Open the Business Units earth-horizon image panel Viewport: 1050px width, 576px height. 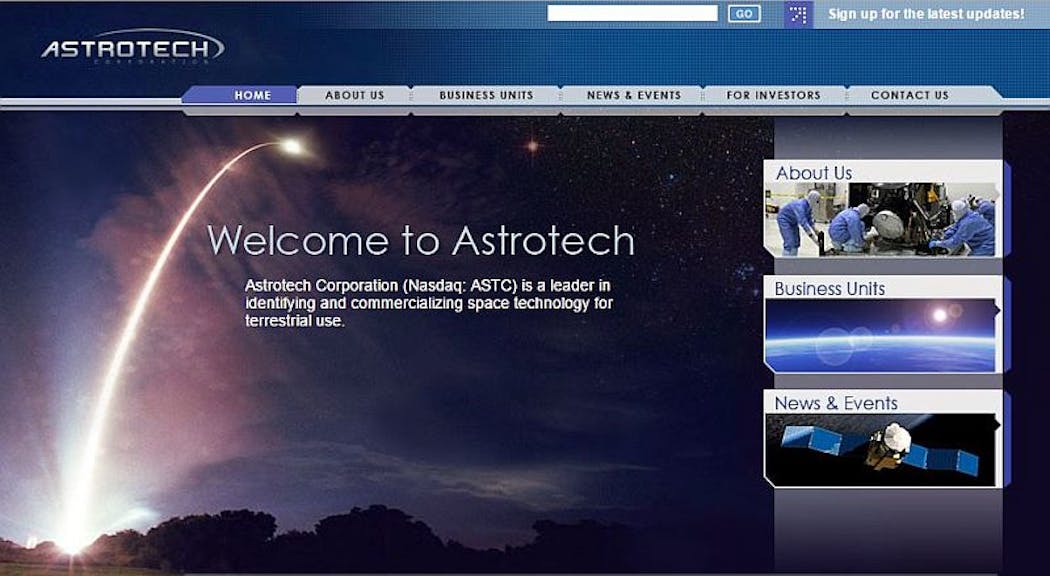tap(880, 335)
